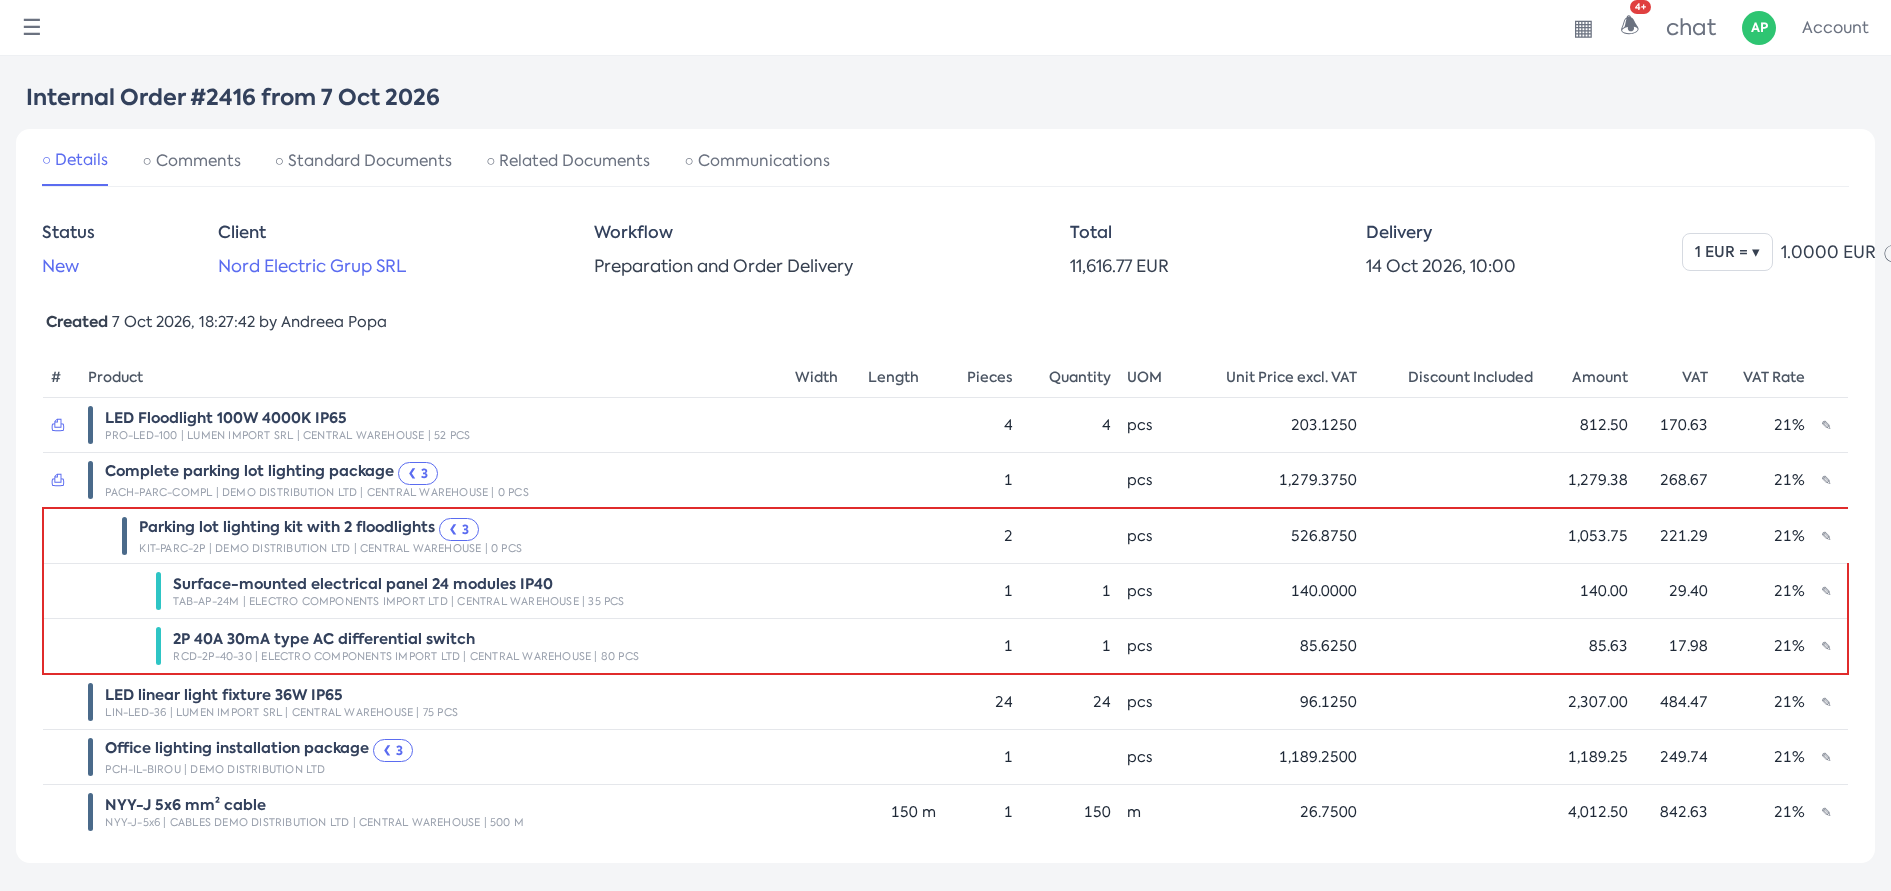Edit the LED linear light fixture 36W line
Viewport: 1891px width, 891px height.
(x=1826, y=702)
